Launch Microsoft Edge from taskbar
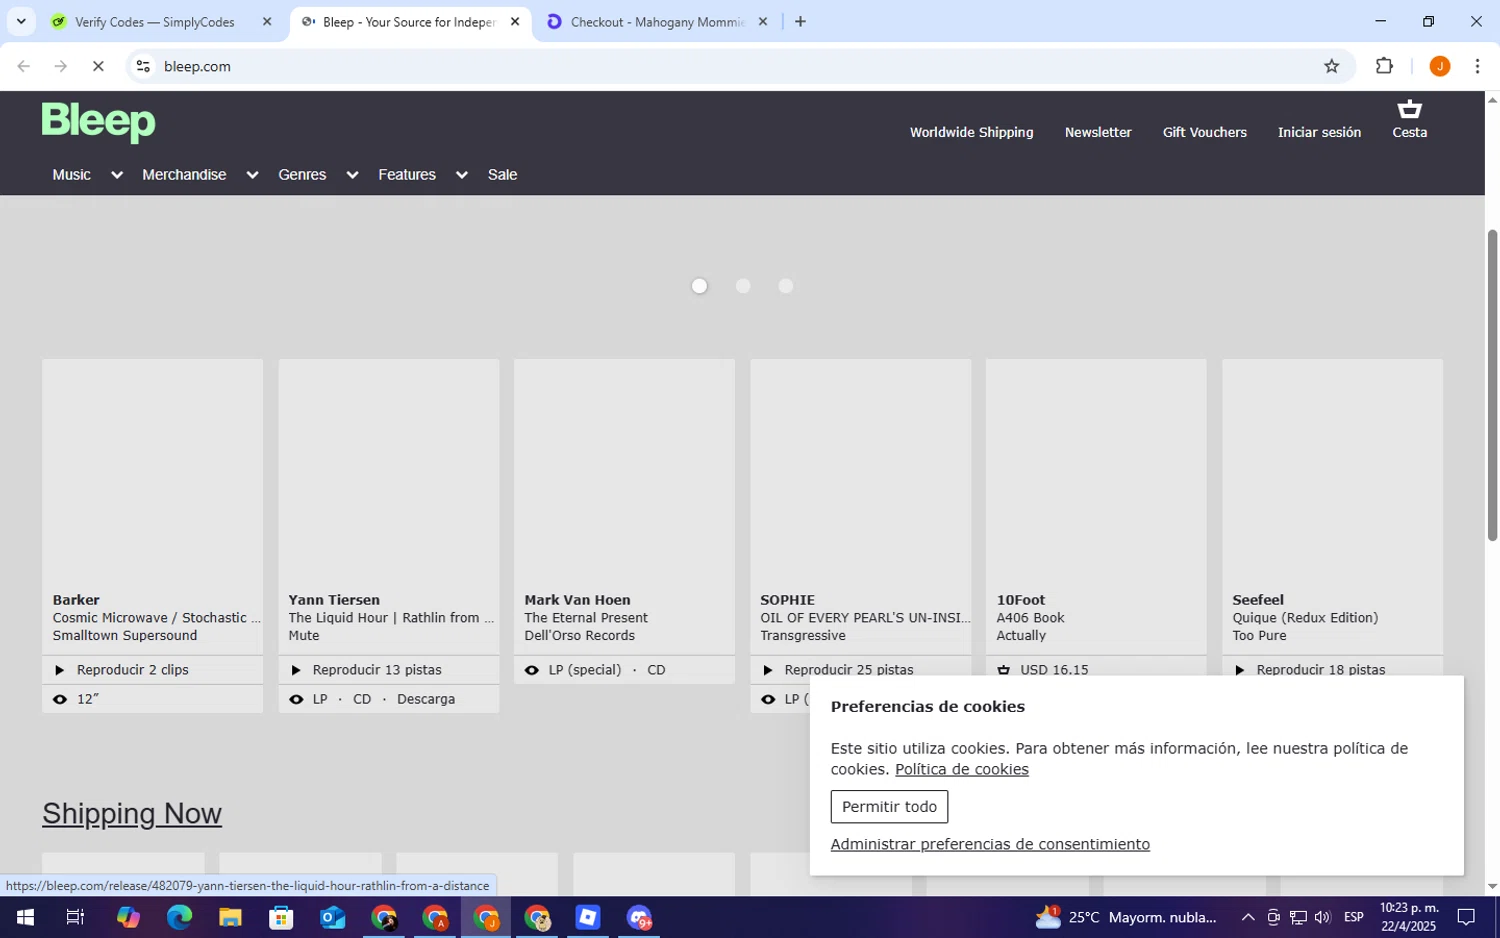The image size is (1500, 938). pos(179,917)
